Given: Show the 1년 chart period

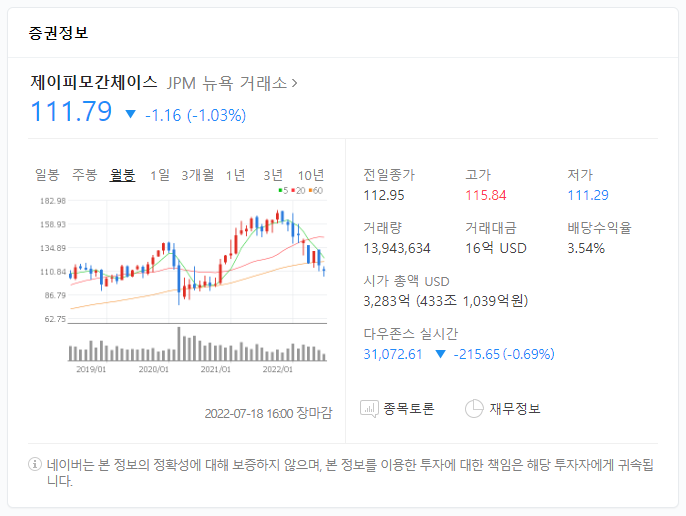Looking at the screenshot, I should pos(235,175).
